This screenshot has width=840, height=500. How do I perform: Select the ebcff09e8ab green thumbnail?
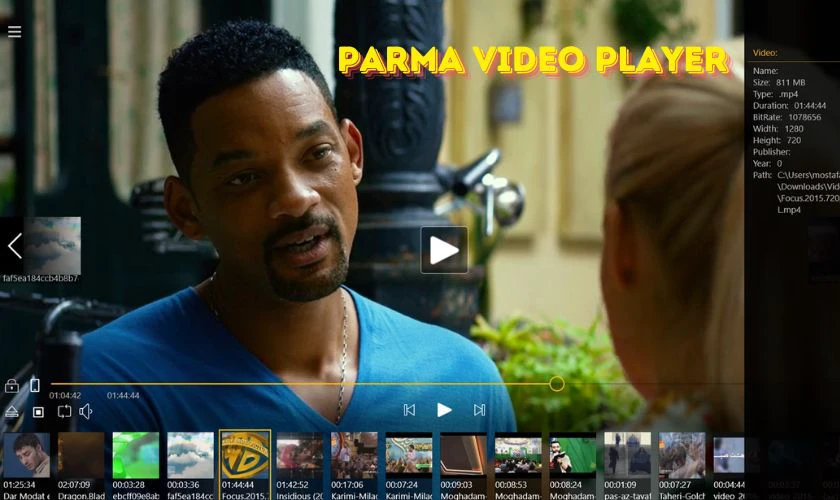136,456
